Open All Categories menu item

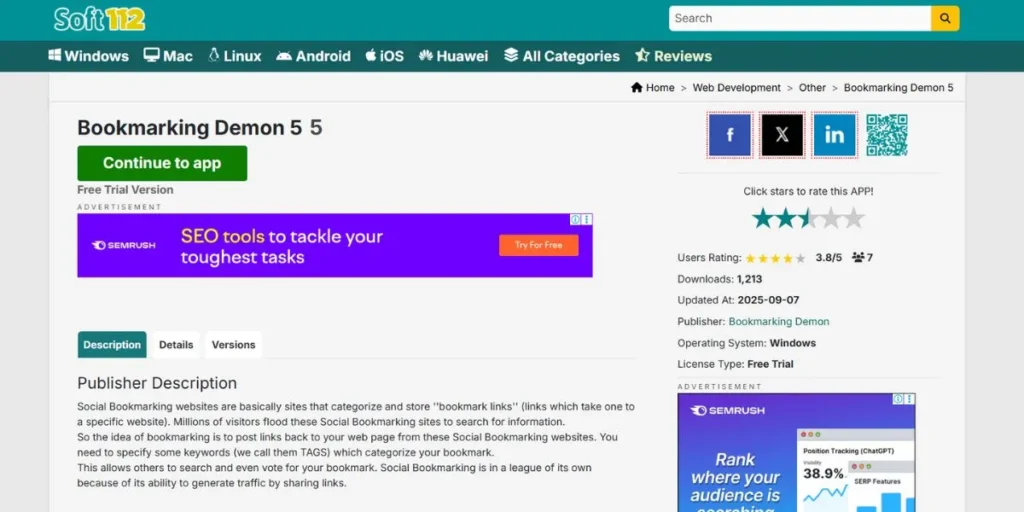(x=562, y=56)
